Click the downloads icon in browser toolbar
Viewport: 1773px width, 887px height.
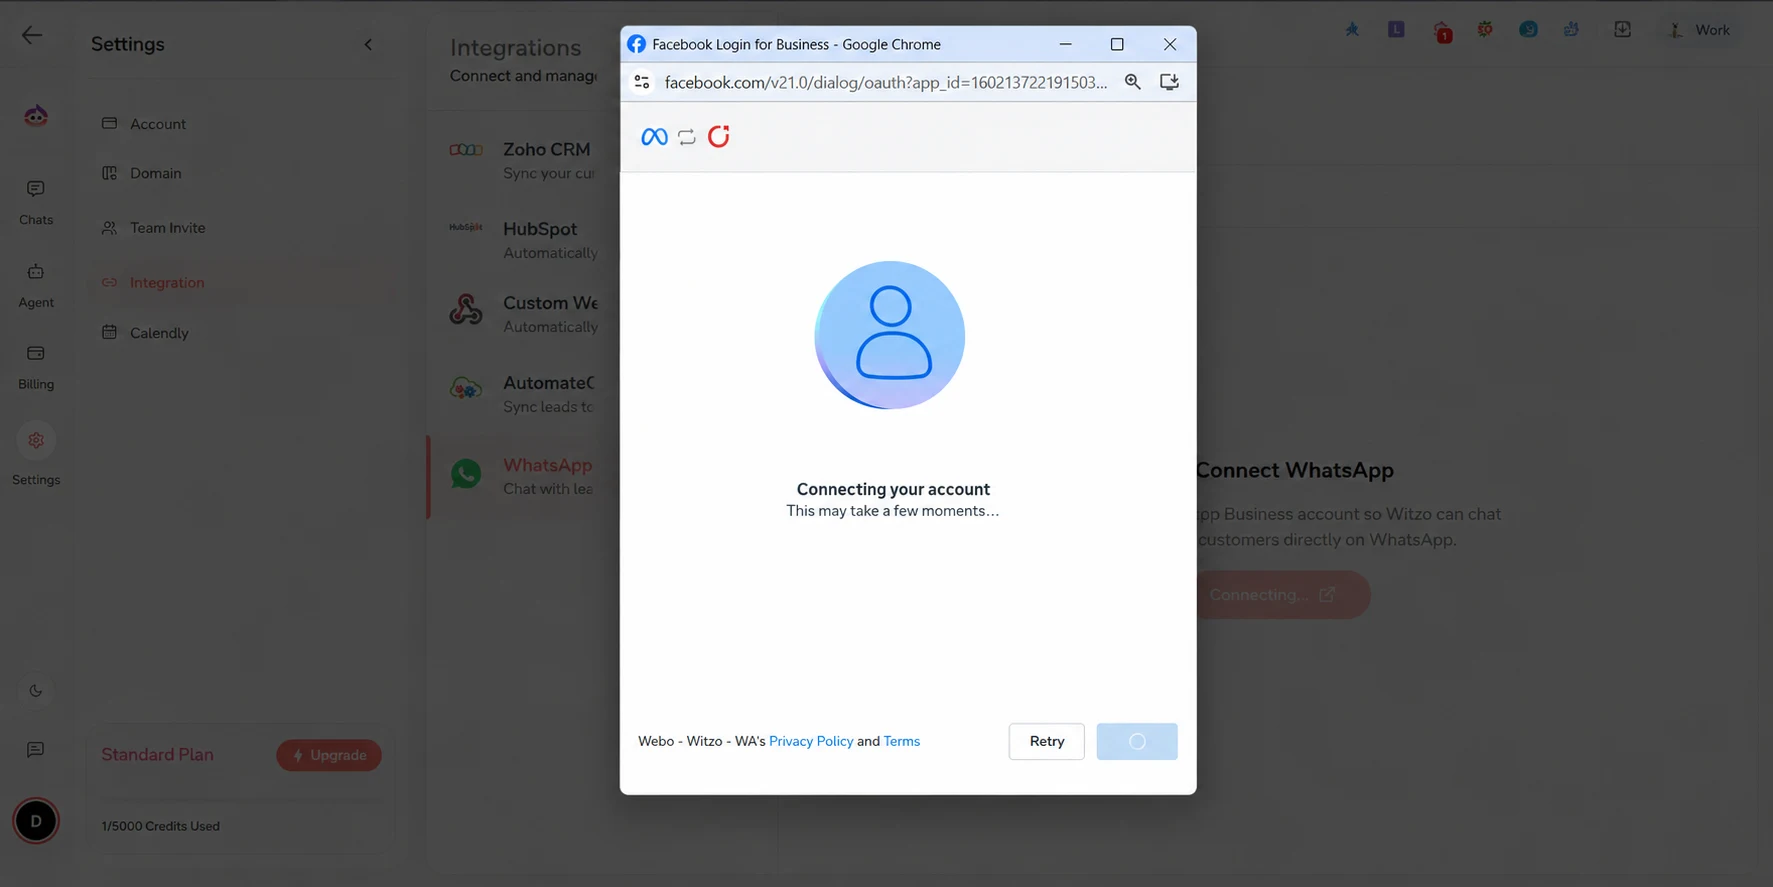coord(1622,30)
